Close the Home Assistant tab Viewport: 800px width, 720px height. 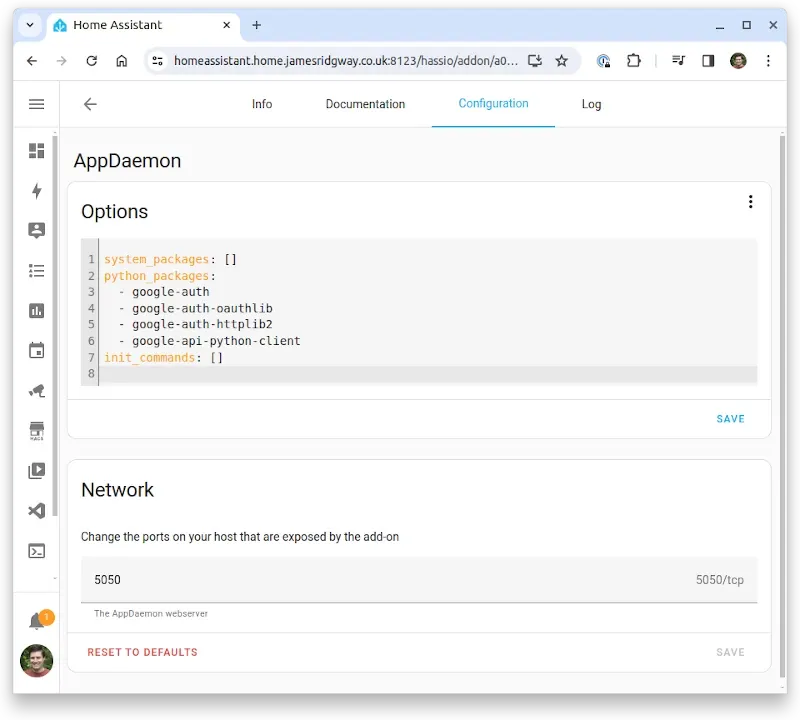[227, 24]
